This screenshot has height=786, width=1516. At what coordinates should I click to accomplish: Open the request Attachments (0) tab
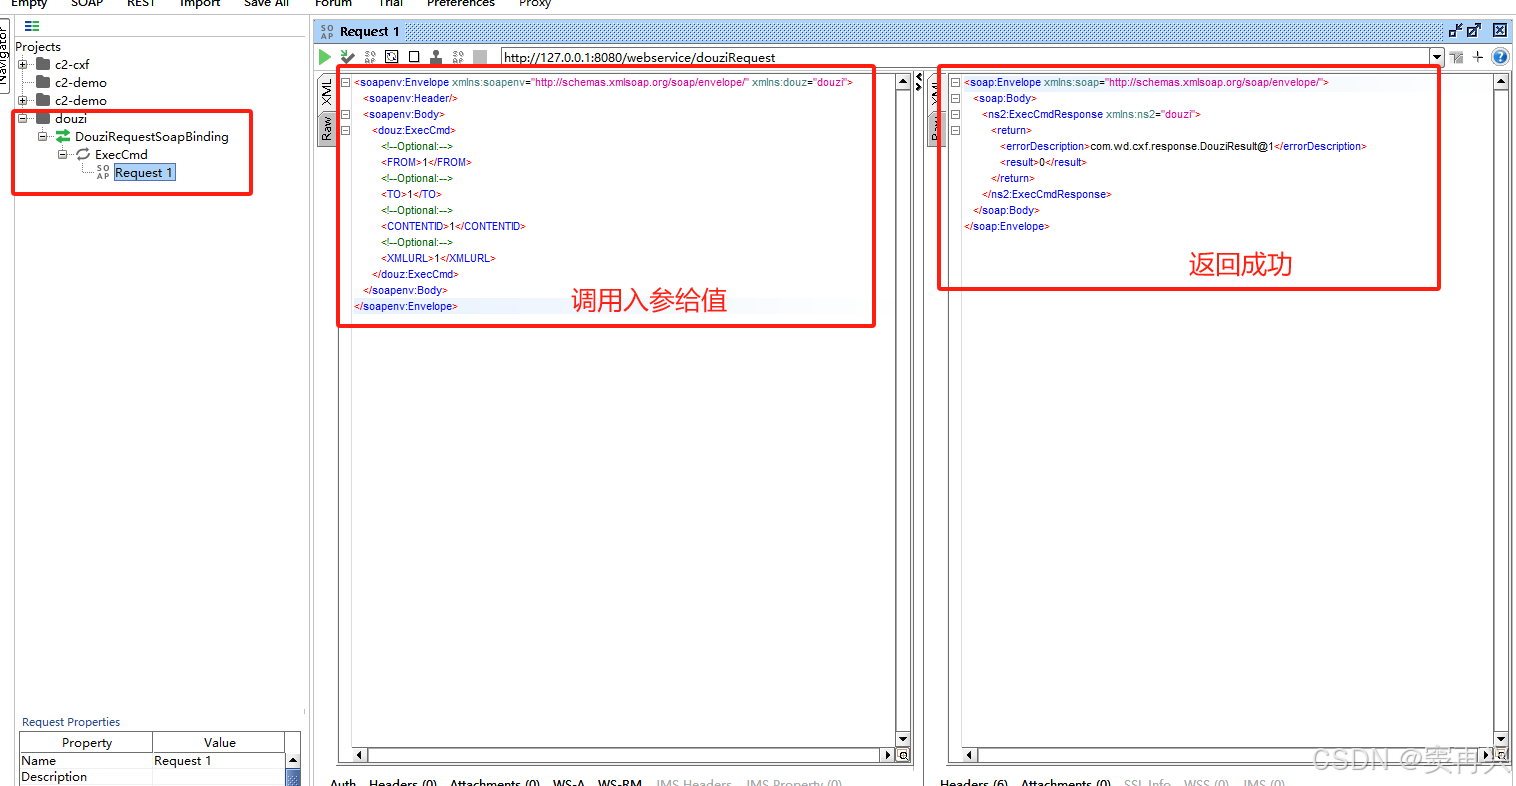coord(495,781)
